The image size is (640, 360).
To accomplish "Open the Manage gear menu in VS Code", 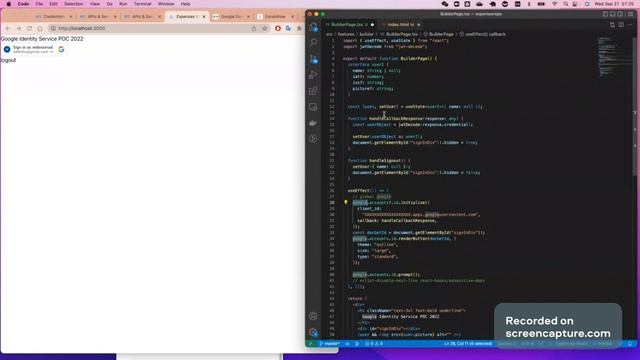I will click(x=313, y=332).
